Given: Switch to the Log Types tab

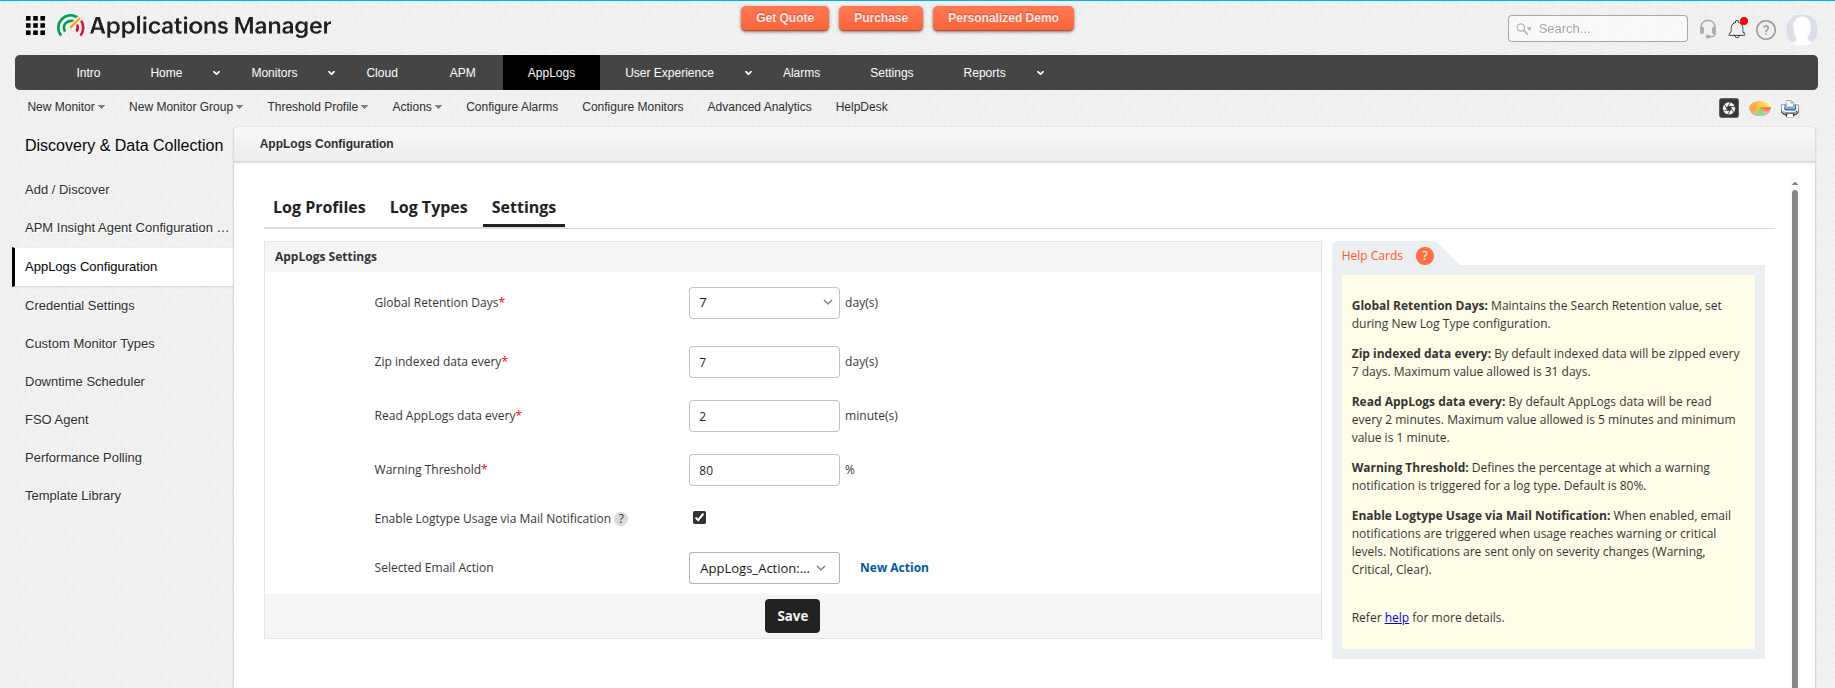Looking at the screenshot, I should 428,207.
